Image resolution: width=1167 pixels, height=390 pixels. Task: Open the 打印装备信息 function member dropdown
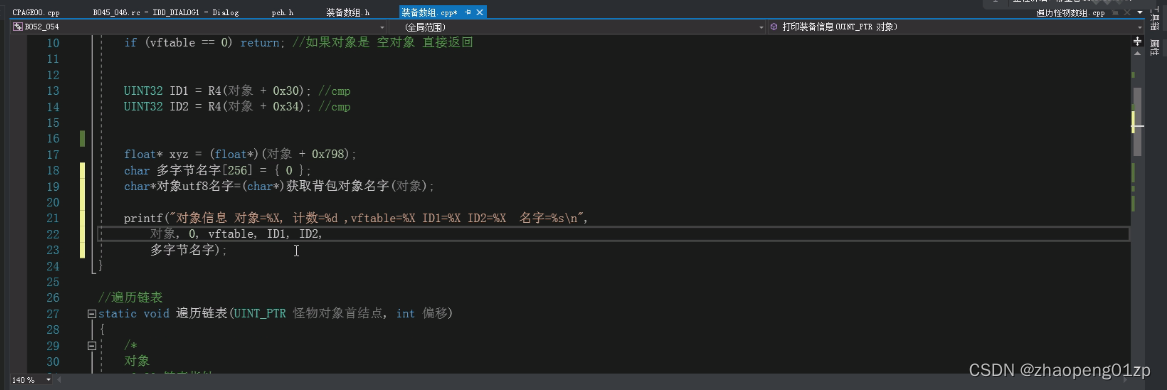(x=957, y=27)
